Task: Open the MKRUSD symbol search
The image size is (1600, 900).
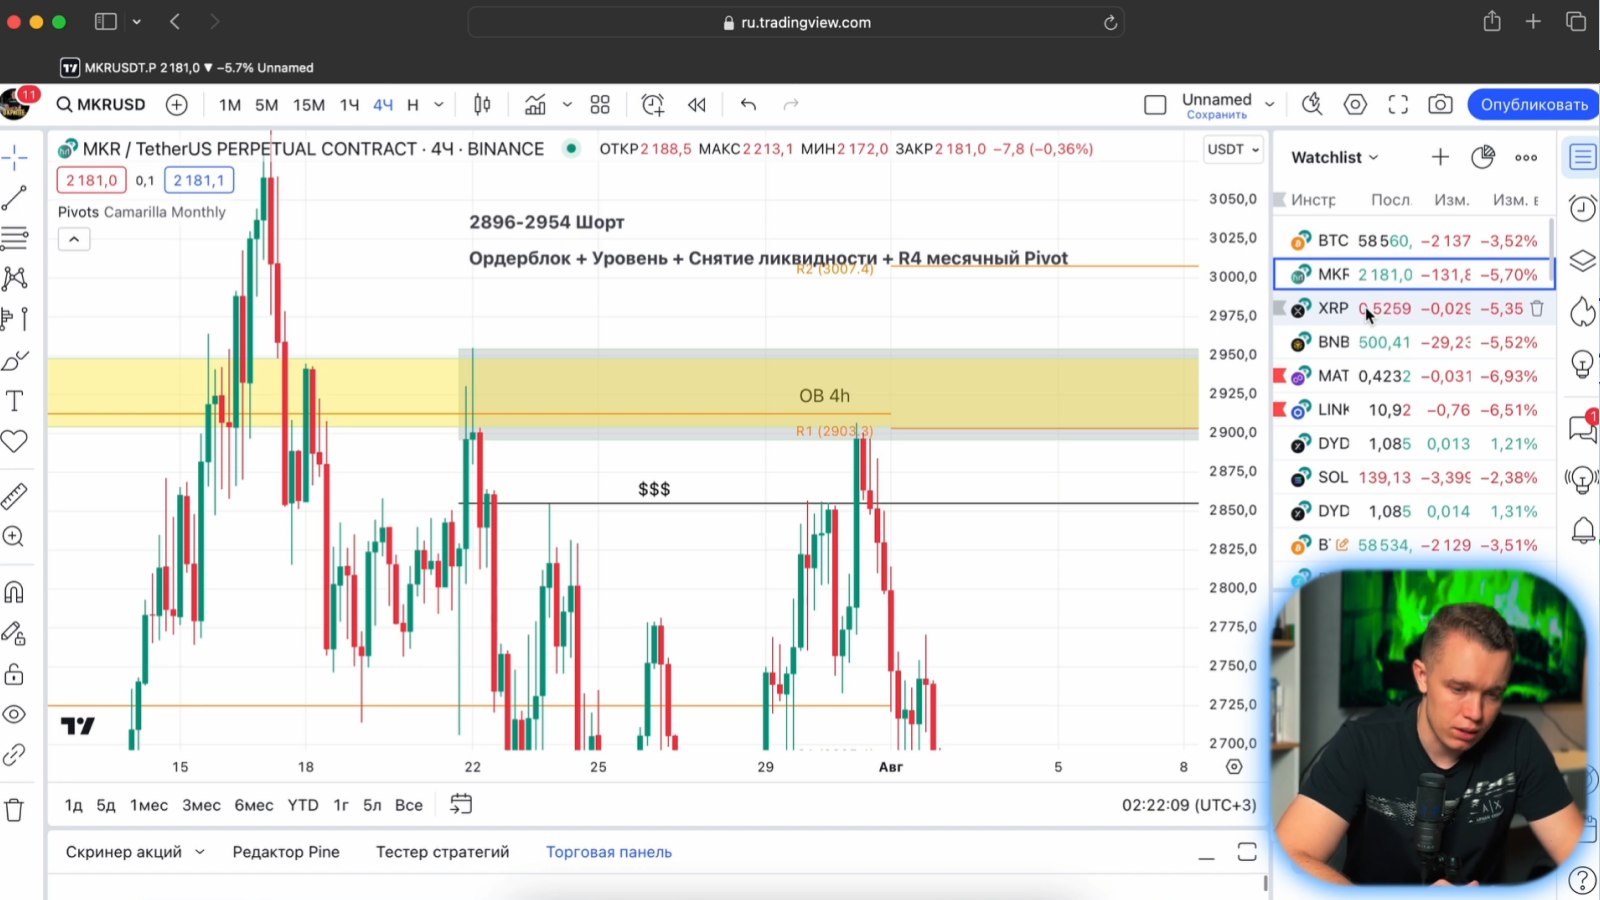Action: (x=101, y=105)
